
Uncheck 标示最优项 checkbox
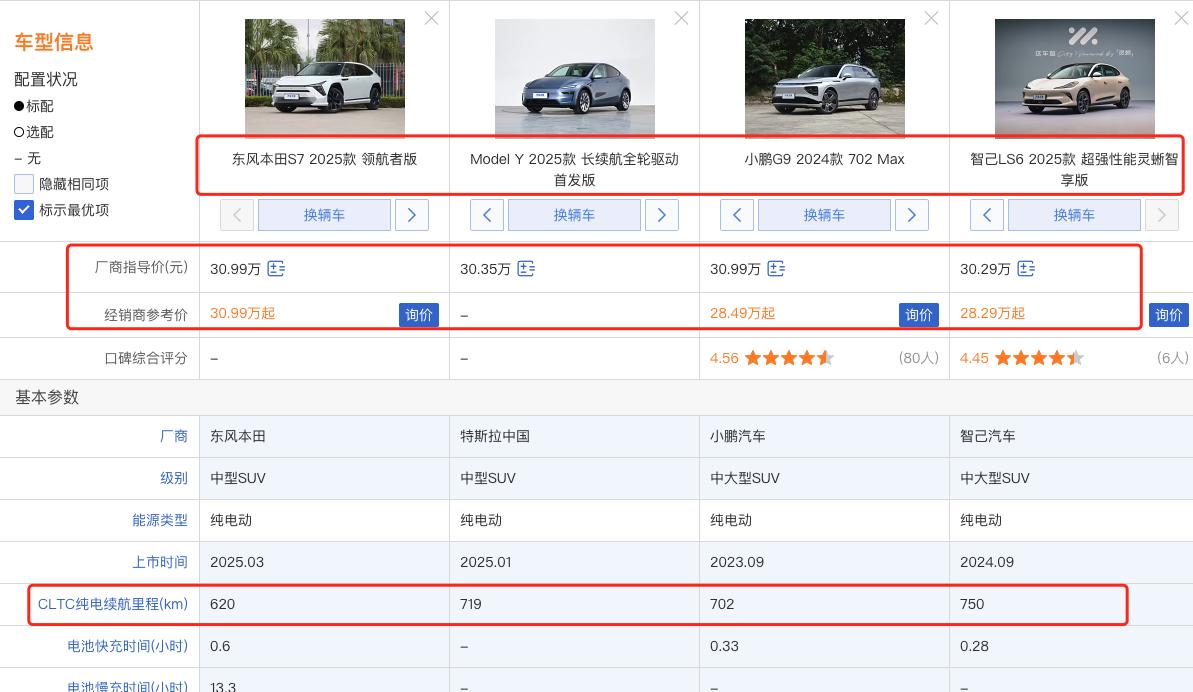pos(24,210)
